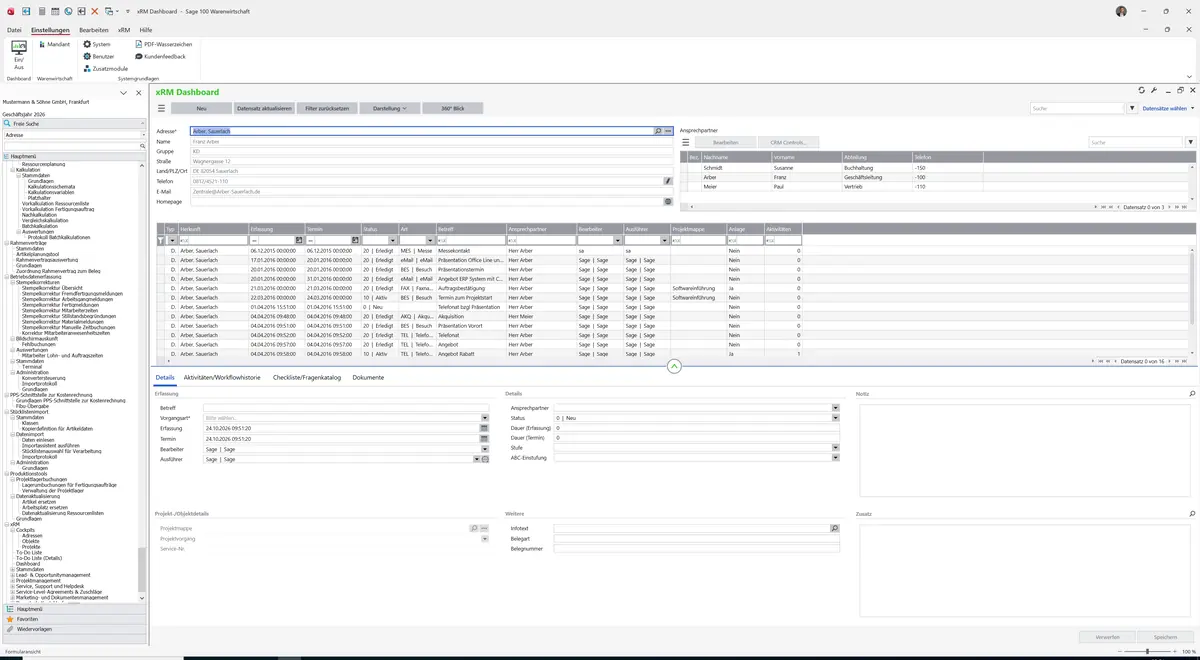Select Dashboard in the xRM tree
Screen dimensions: 1200x660
point(28,563)
